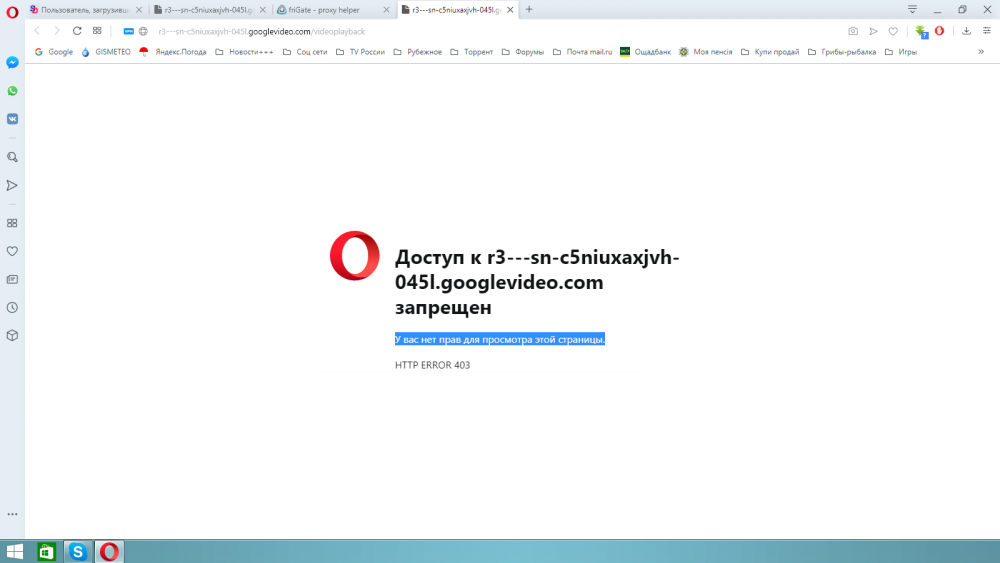Open Грибы-рыбалка bookmarks folder
1000x563 pixels.
tap(842, 52)
